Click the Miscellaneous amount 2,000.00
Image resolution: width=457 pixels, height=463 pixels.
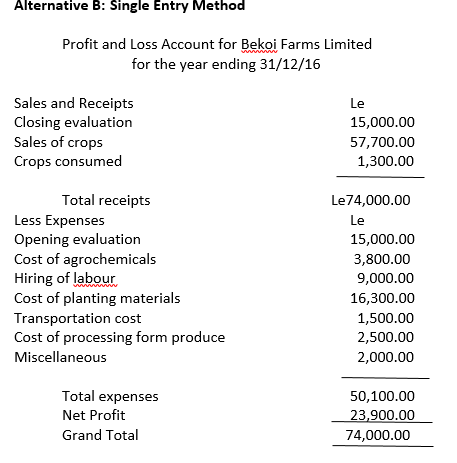tap(386, 357)
